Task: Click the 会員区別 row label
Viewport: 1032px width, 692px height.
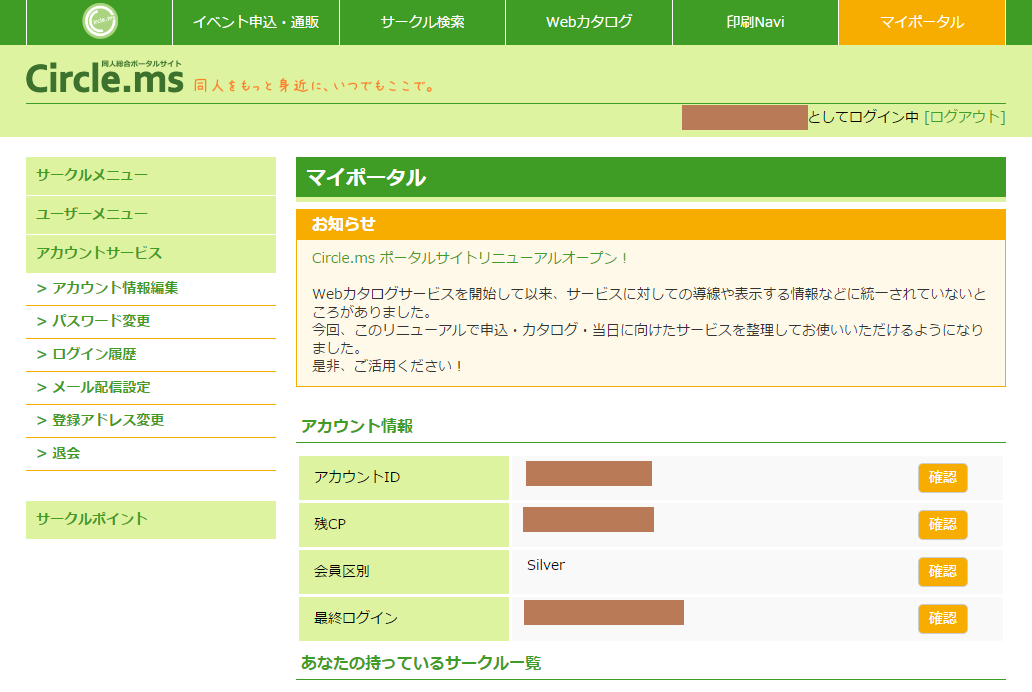Action: [403, 572]
